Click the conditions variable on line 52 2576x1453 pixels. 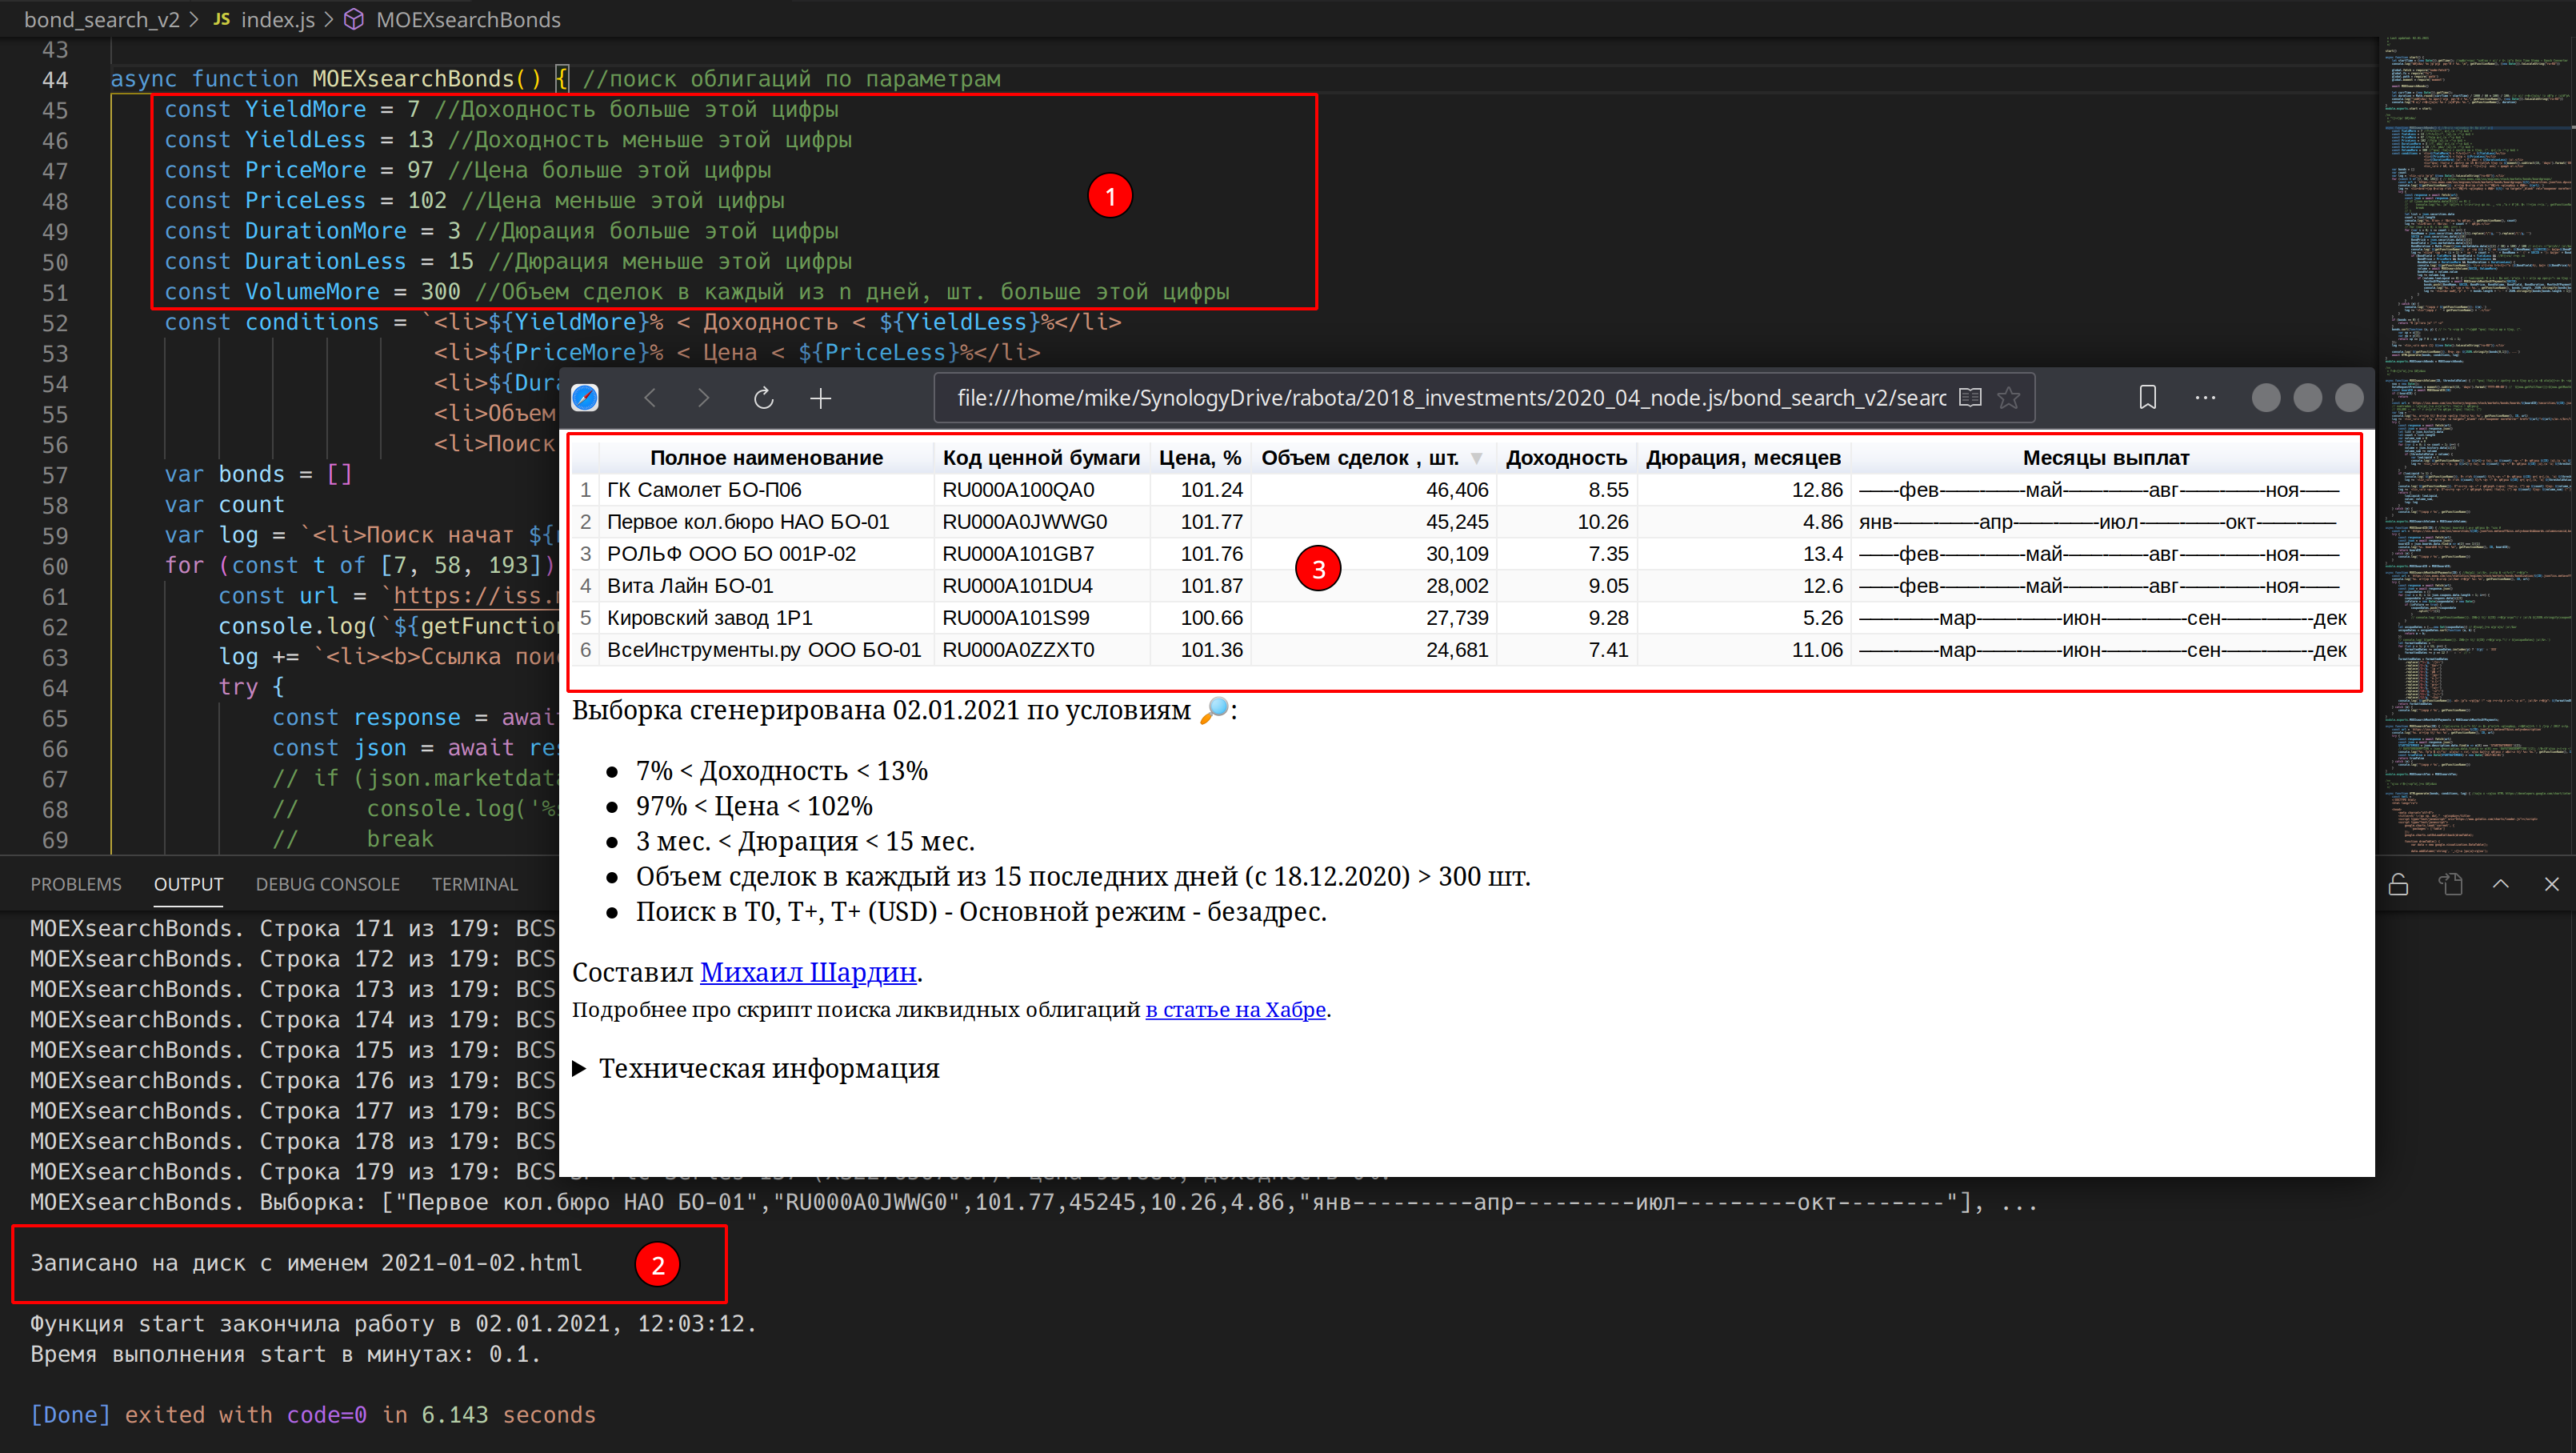[312, 323]
